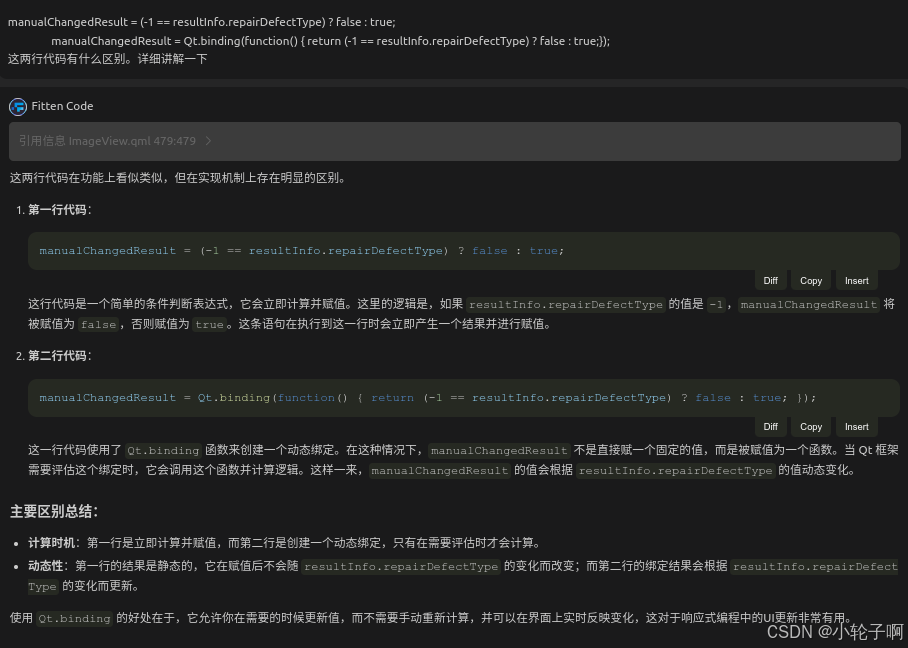The width and height of the screenshot is (908, 648).
Task: Select the manualChangedResult inline code badge
Action: coord(809,304)
